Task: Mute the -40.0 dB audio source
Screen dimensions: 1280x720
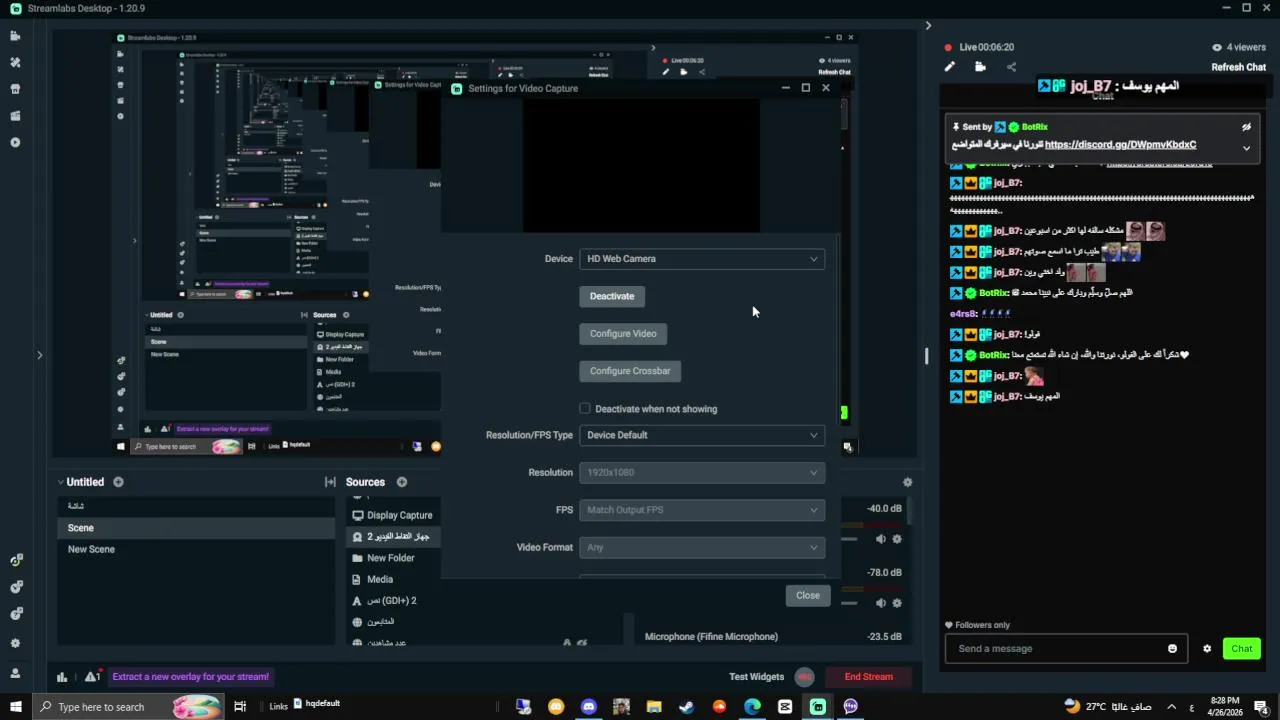Action: (x=880, y=539)
